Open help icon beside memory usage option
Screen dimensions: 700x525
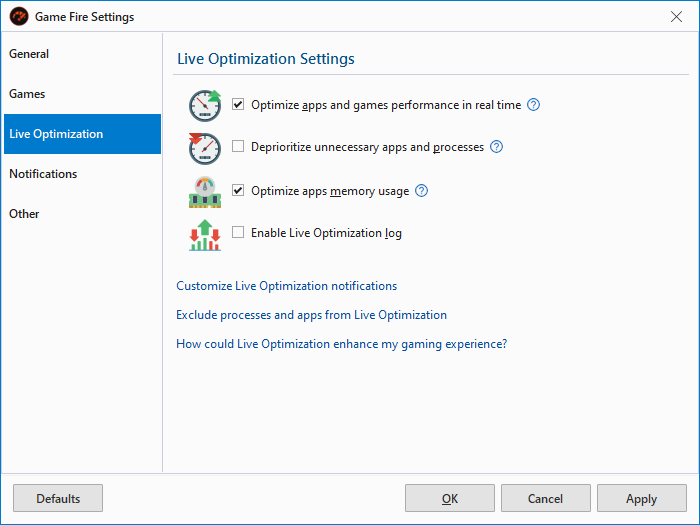click(421, 191)
